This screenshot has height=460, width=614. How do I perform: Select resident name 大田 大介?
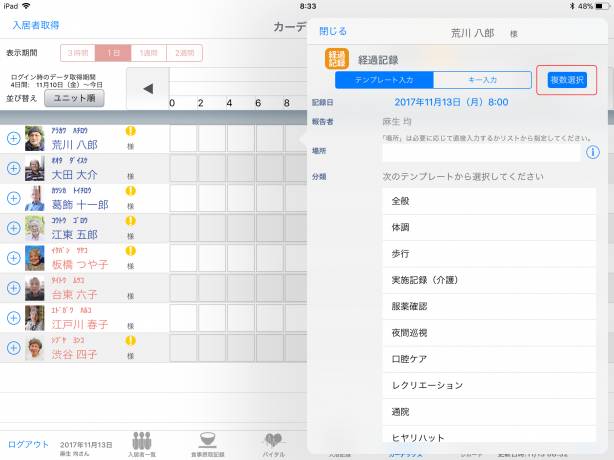tap(74, 175)
